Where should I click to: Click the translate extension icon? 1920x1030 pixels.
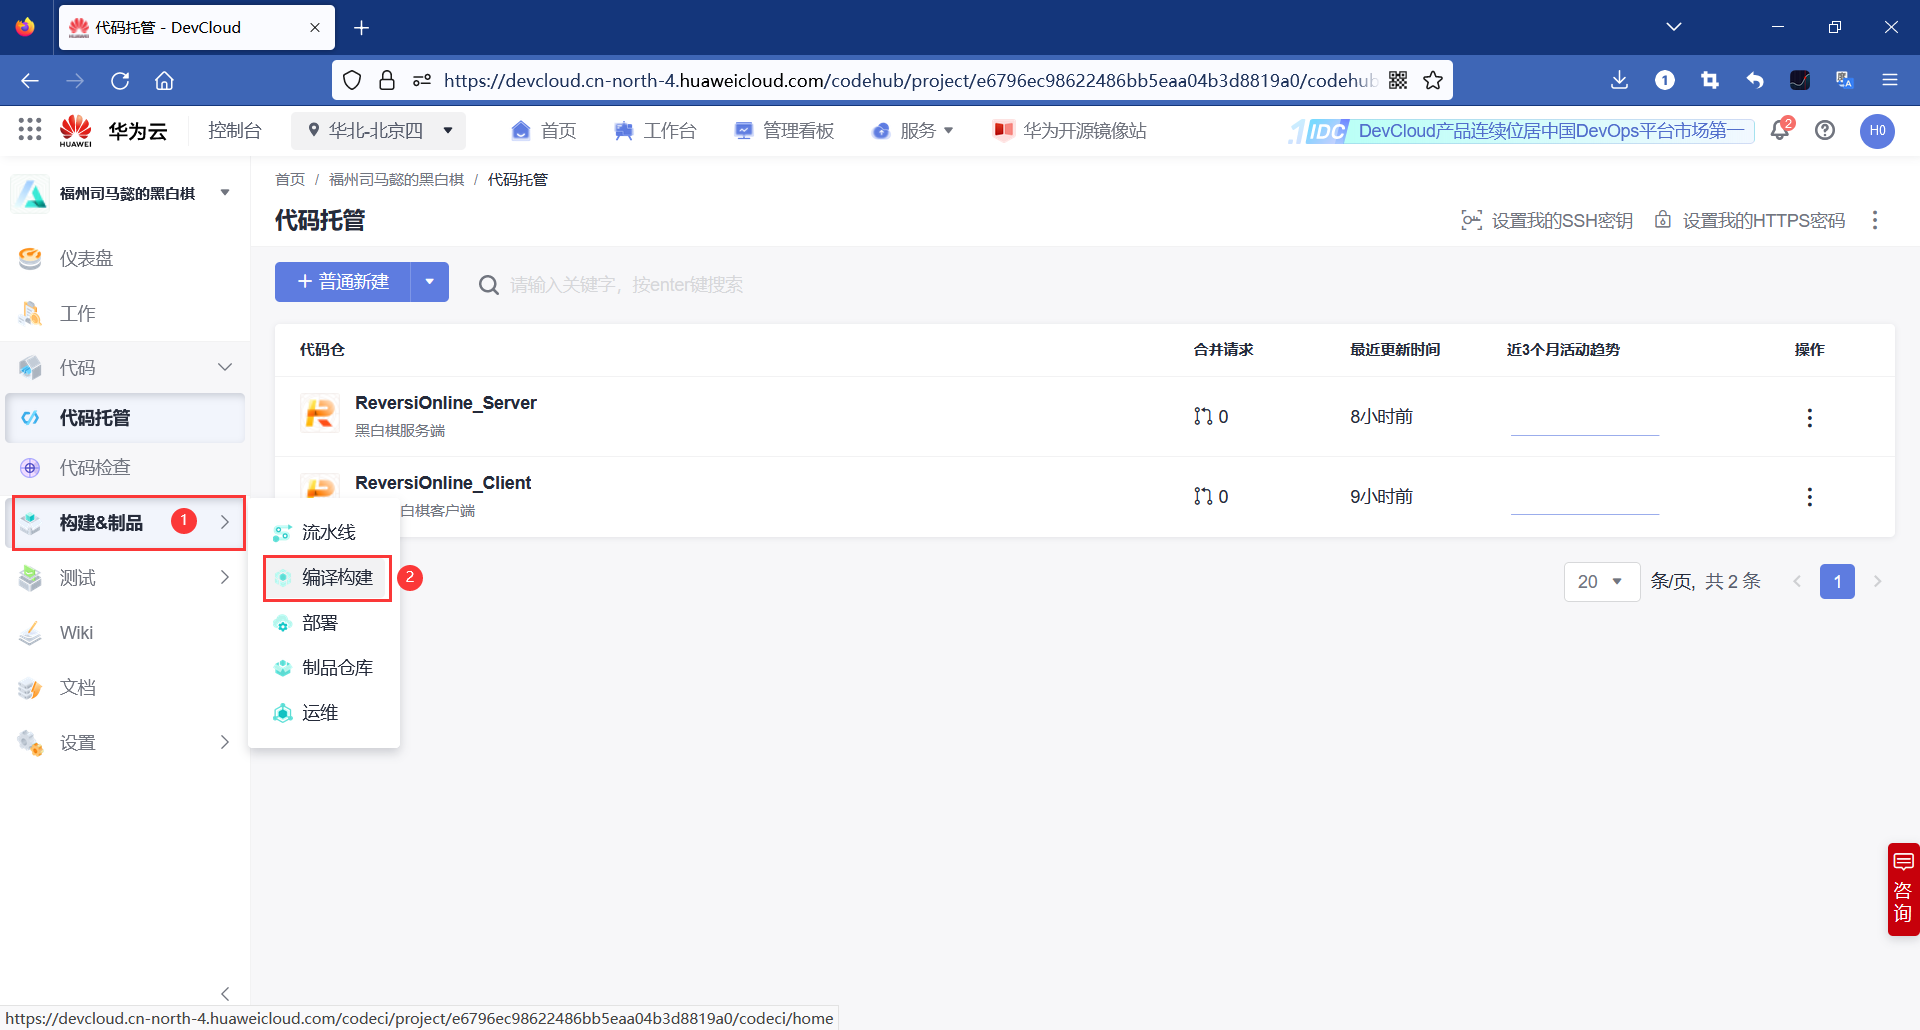tap(1845, 80)
